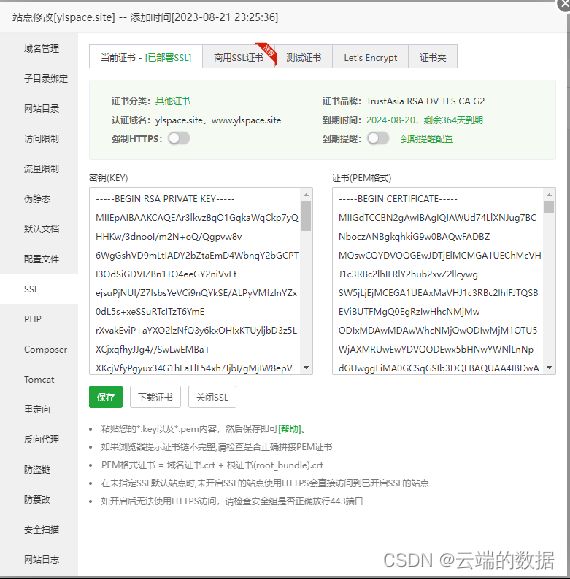The width and height of the screenshot is (570, 579).
Task: Open 重定向 sidebar entry
Action: pyautogui.click(x=37, y=409)
